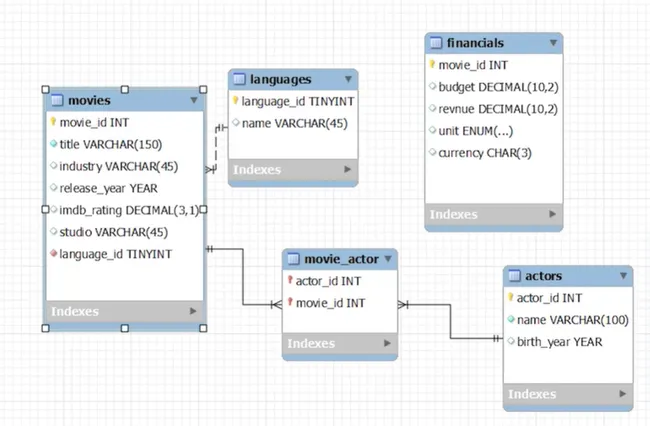Viewport: 650px width, 426px height.
Task: Click the red foreign key diamond of language_id
Action: pyautogui.click(x=53, y=253)
